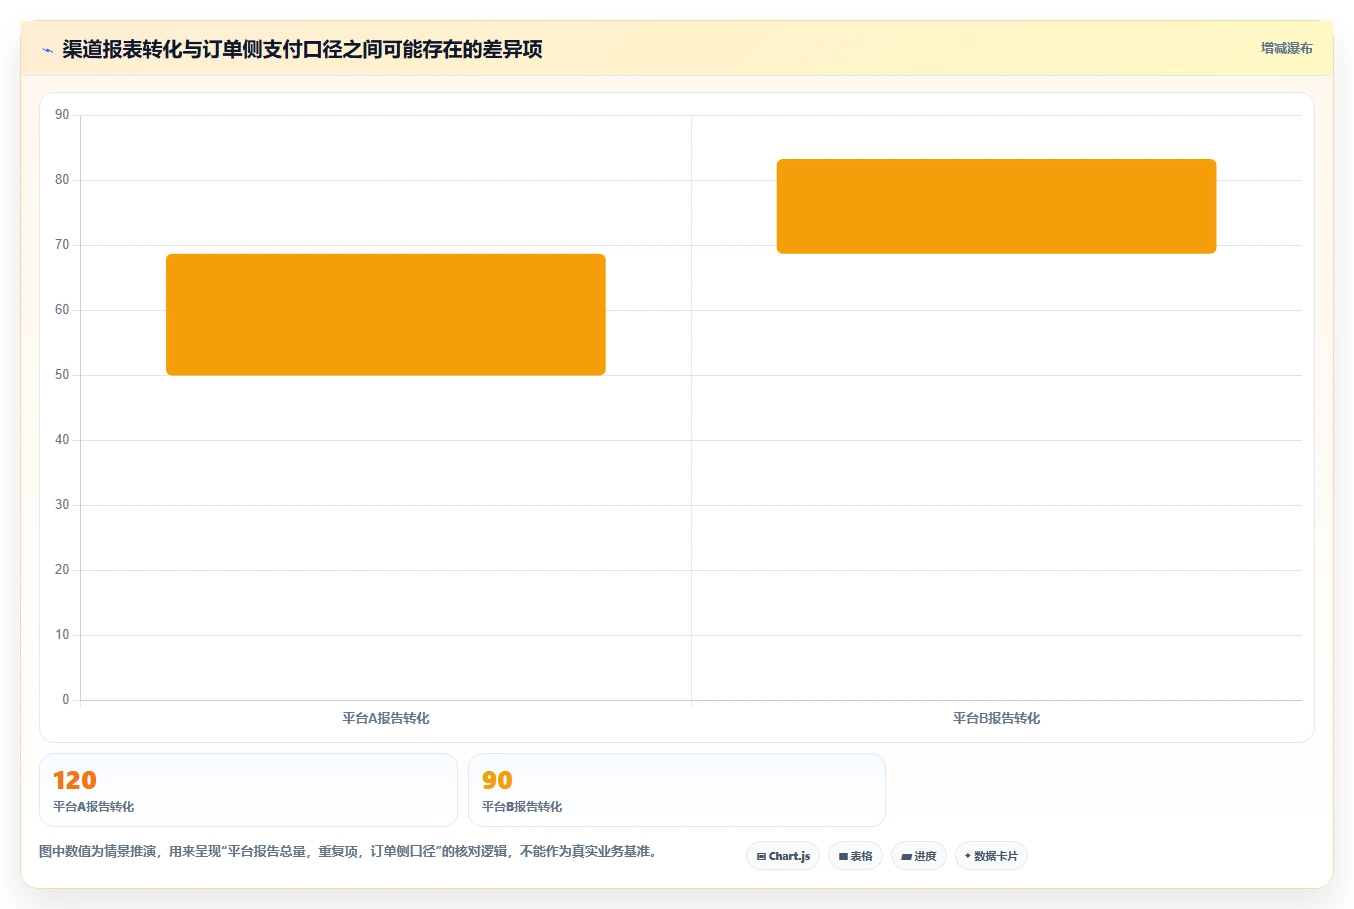The width and height of the screenshot is (1354, 909).
Task: Click the x-axis label 平台B报告转化
Action: [996, 718]
